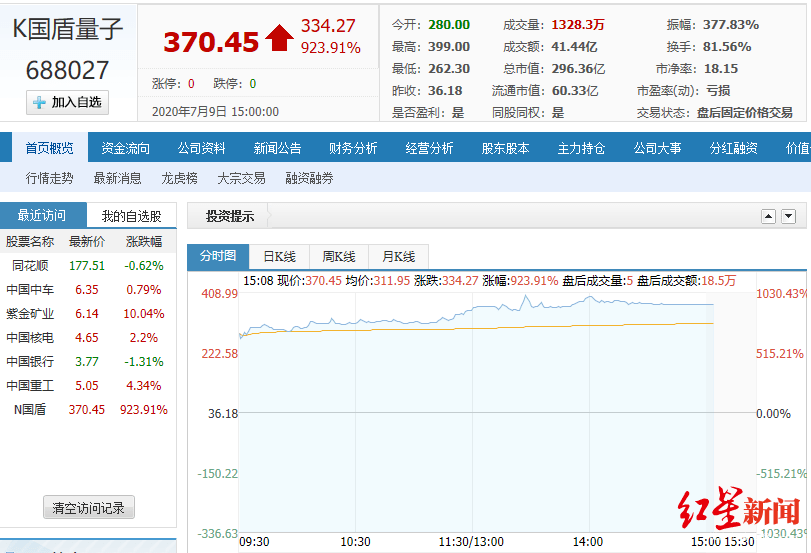
Task: Switch to 我的自选股 tab
Action: click(x=131, y=216)
